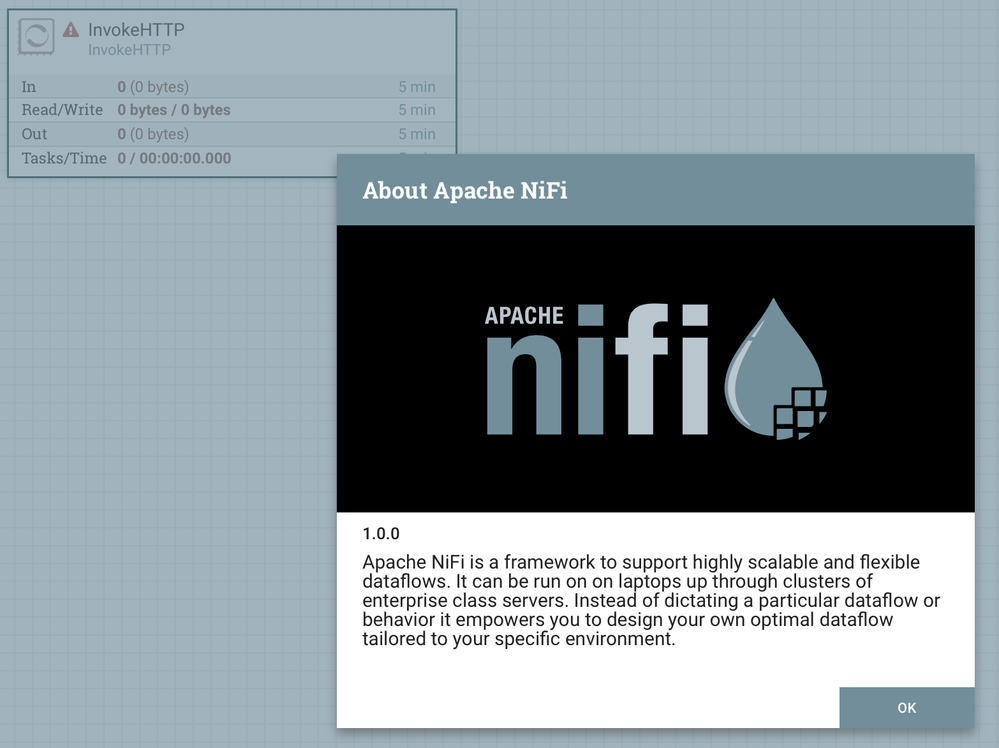
Task: Click the NiFi description paragraph text
Action: pos(651,600)
